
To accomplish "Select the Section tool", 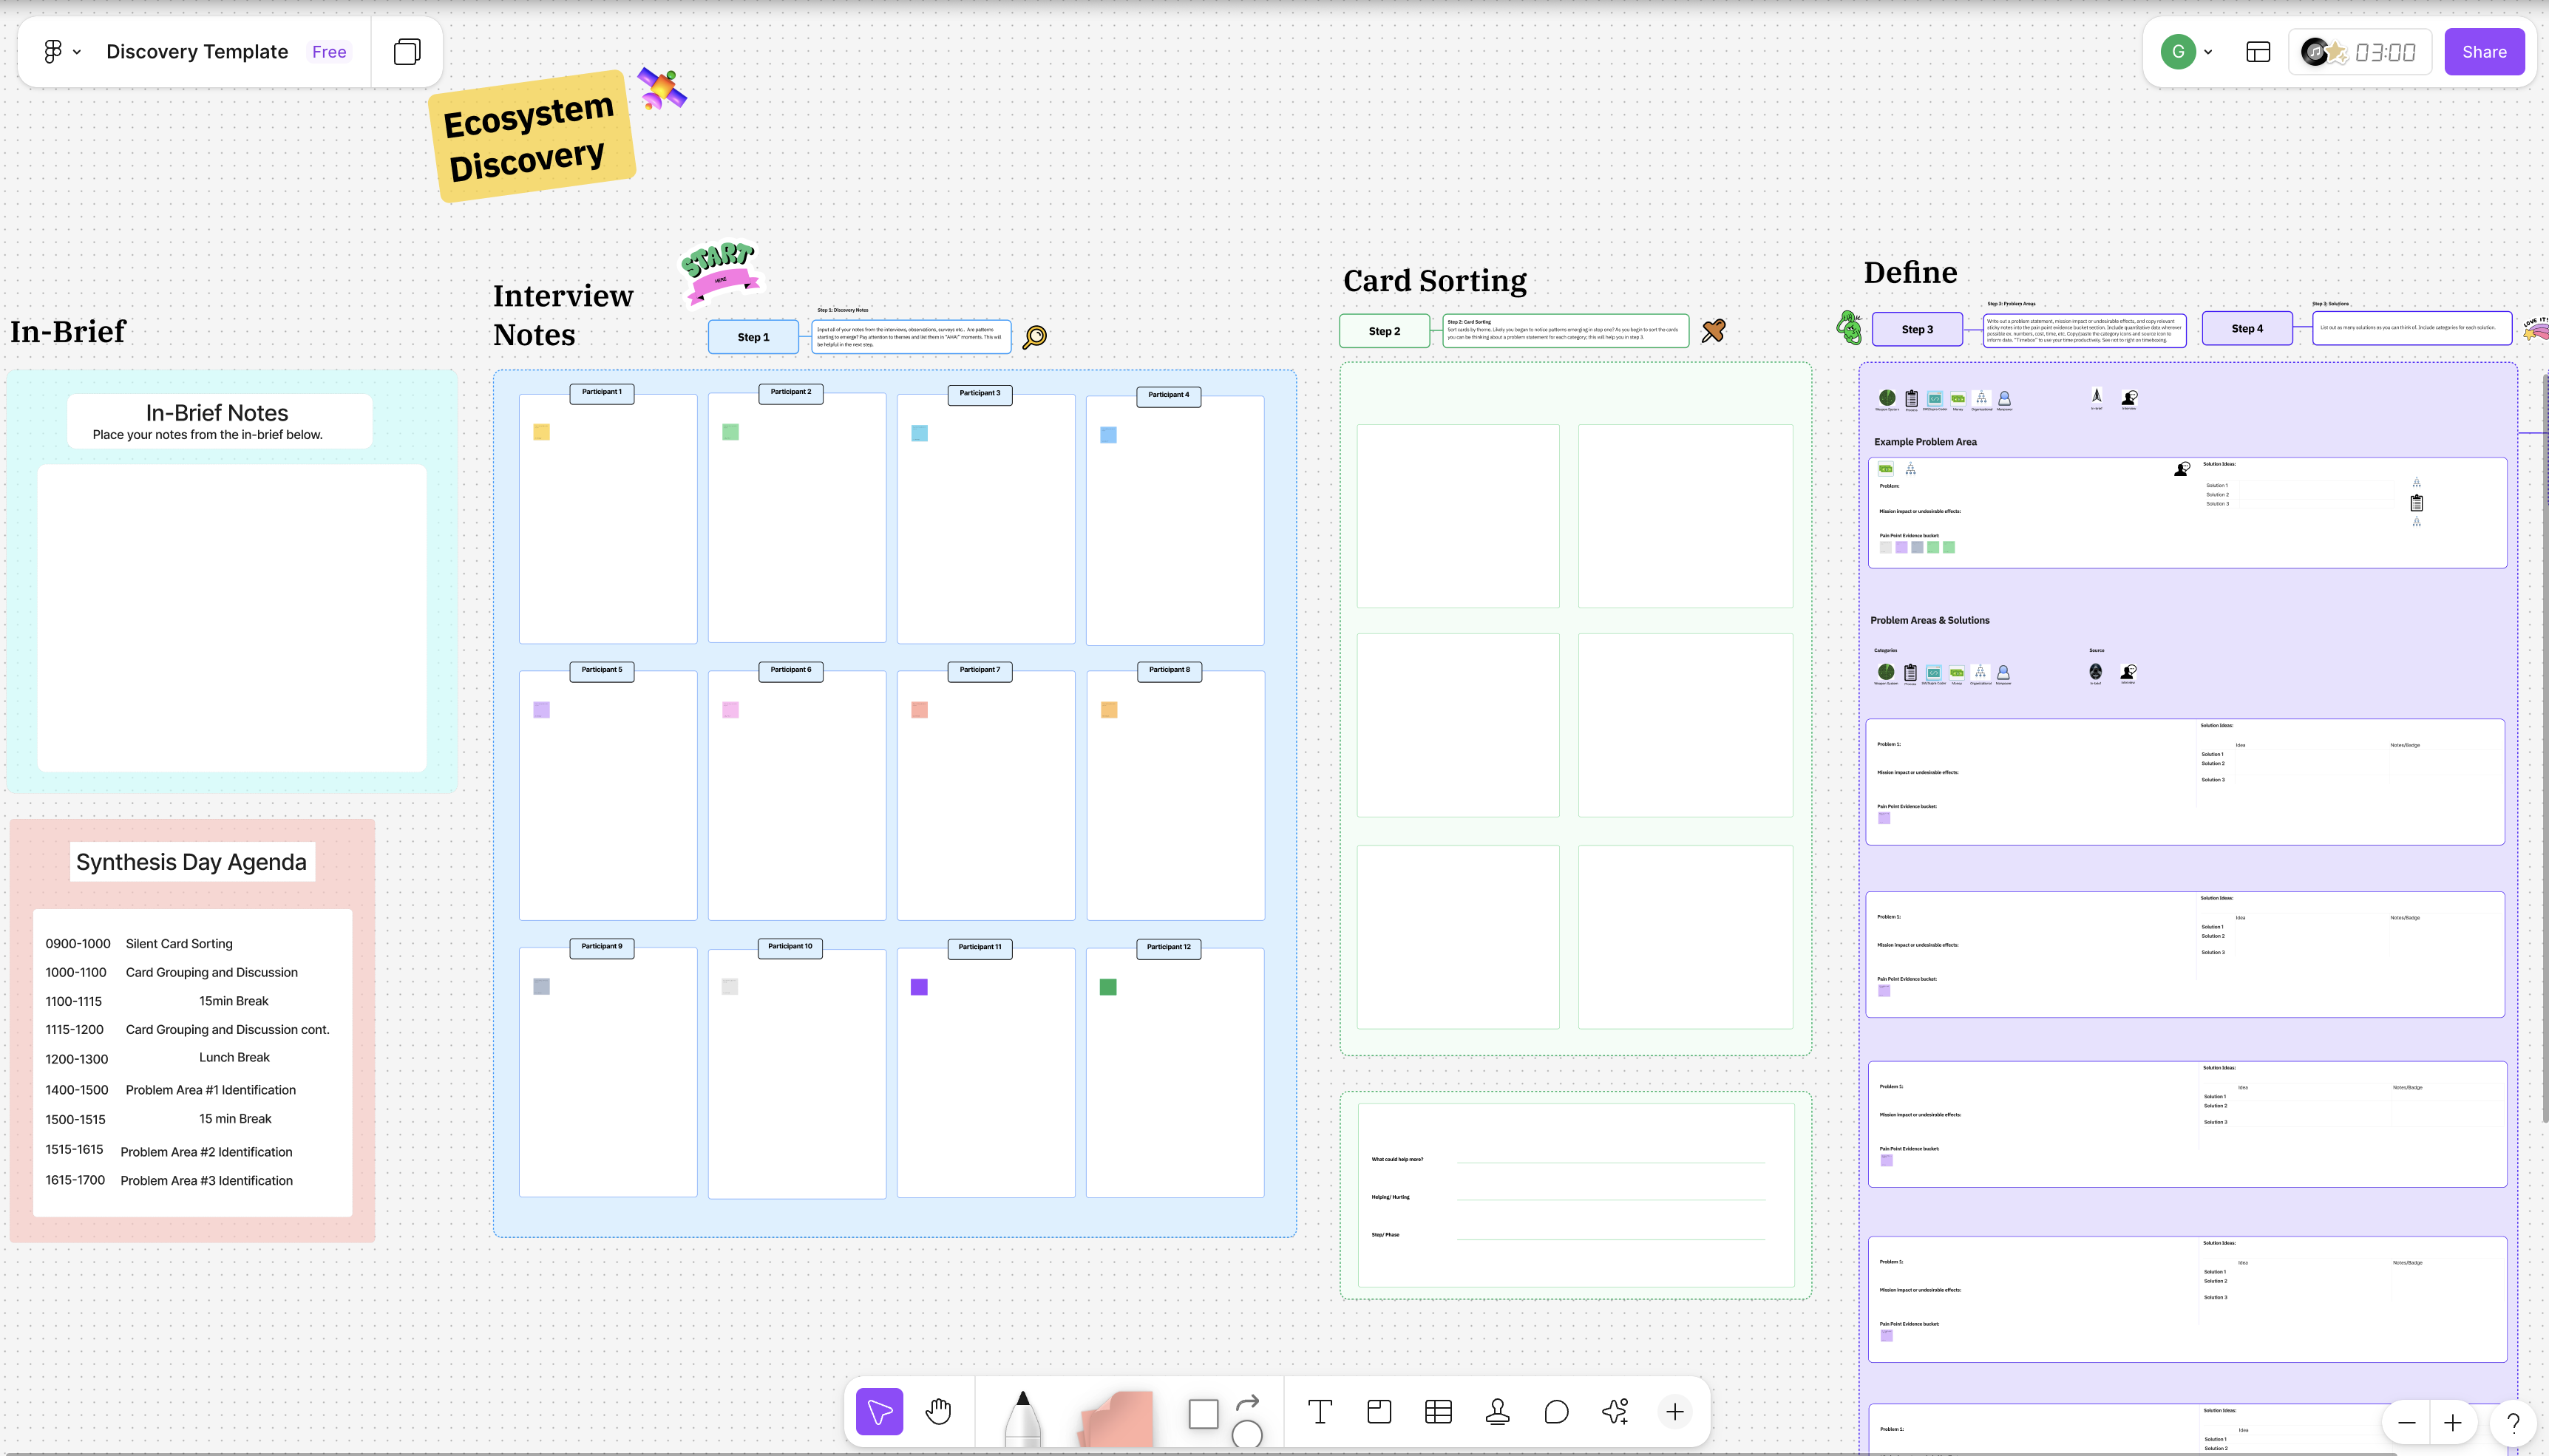I will point(1379,1411).
